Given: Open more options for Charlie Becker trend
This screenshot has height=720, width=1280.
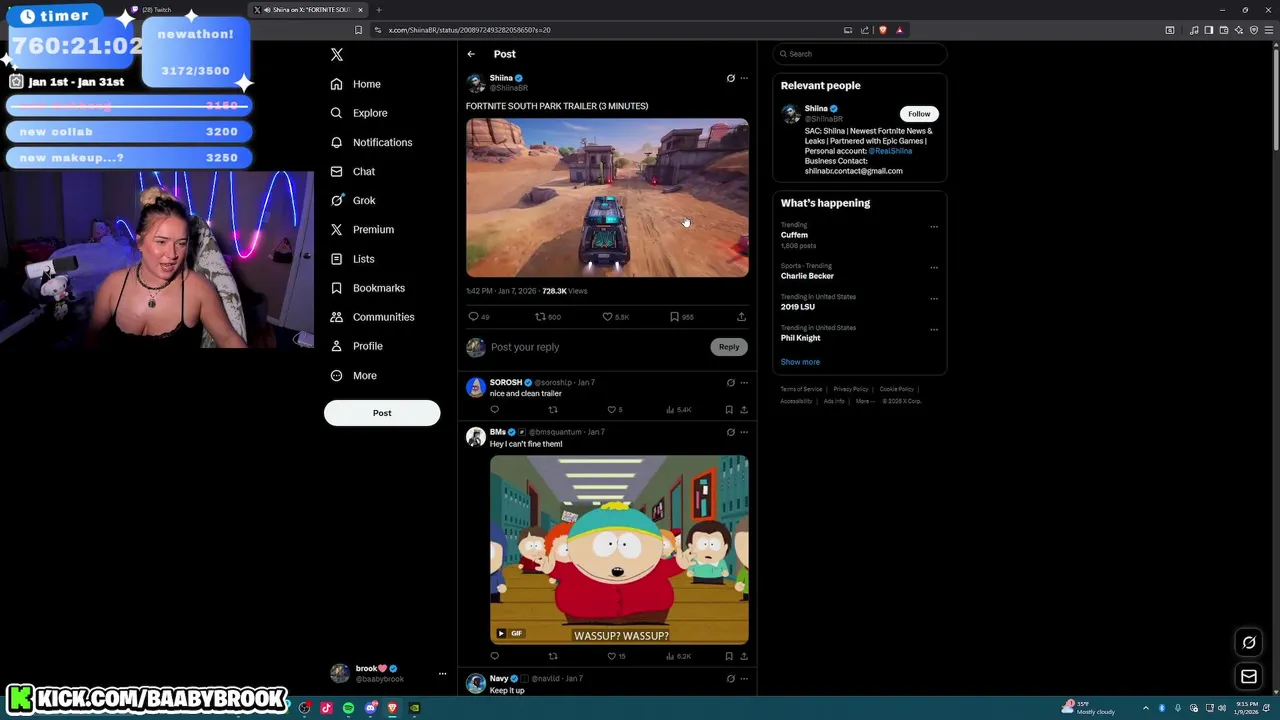Looking at the screenshot, I should point(934,268).
